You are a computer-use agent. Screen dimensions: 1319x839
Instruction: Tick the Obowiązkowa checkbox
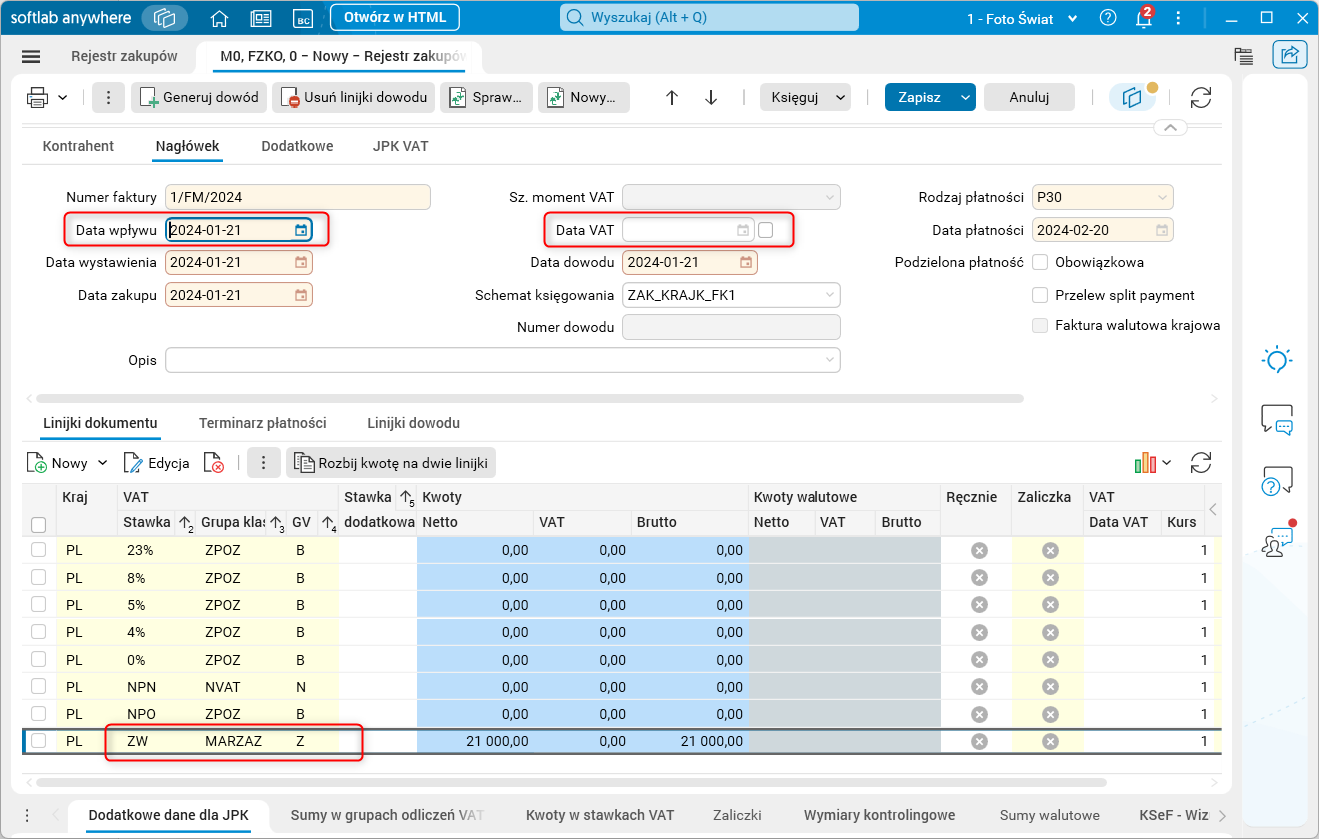[1040, 262]
